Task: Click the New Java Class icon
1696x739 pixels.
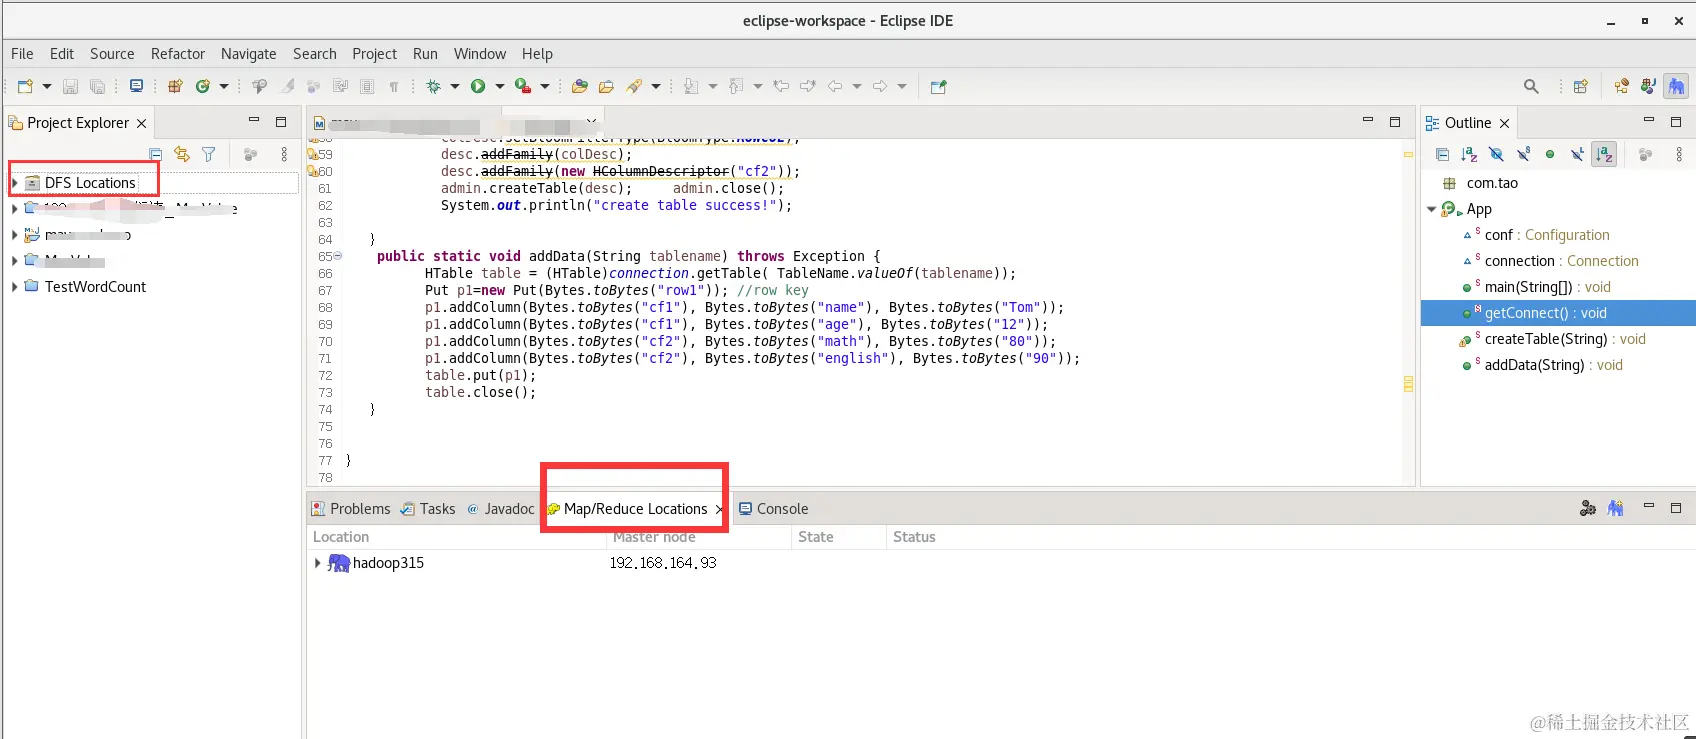Action: [x=203, y=87]
